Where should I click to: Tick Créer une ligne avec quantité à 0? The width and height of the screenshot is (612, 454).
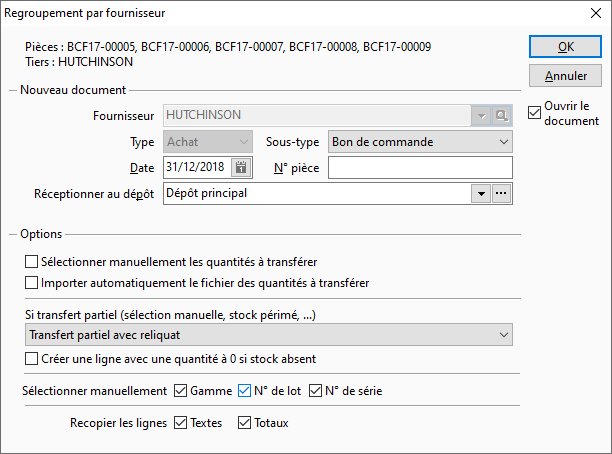pos(32,359)
